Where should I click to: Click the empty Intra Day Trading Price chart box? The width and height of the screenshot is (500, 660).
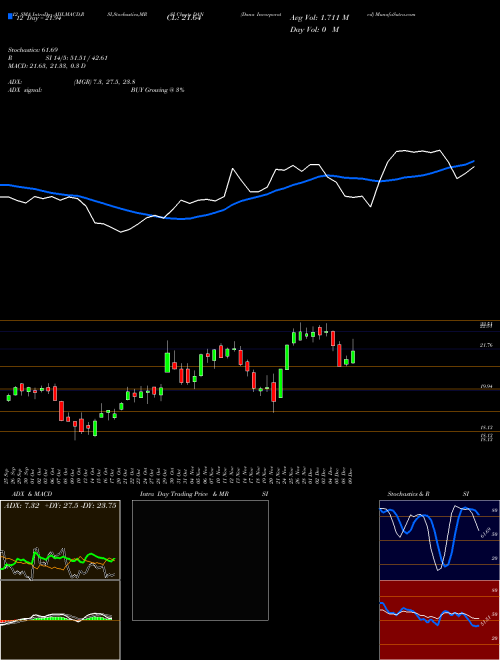point(200,560)
